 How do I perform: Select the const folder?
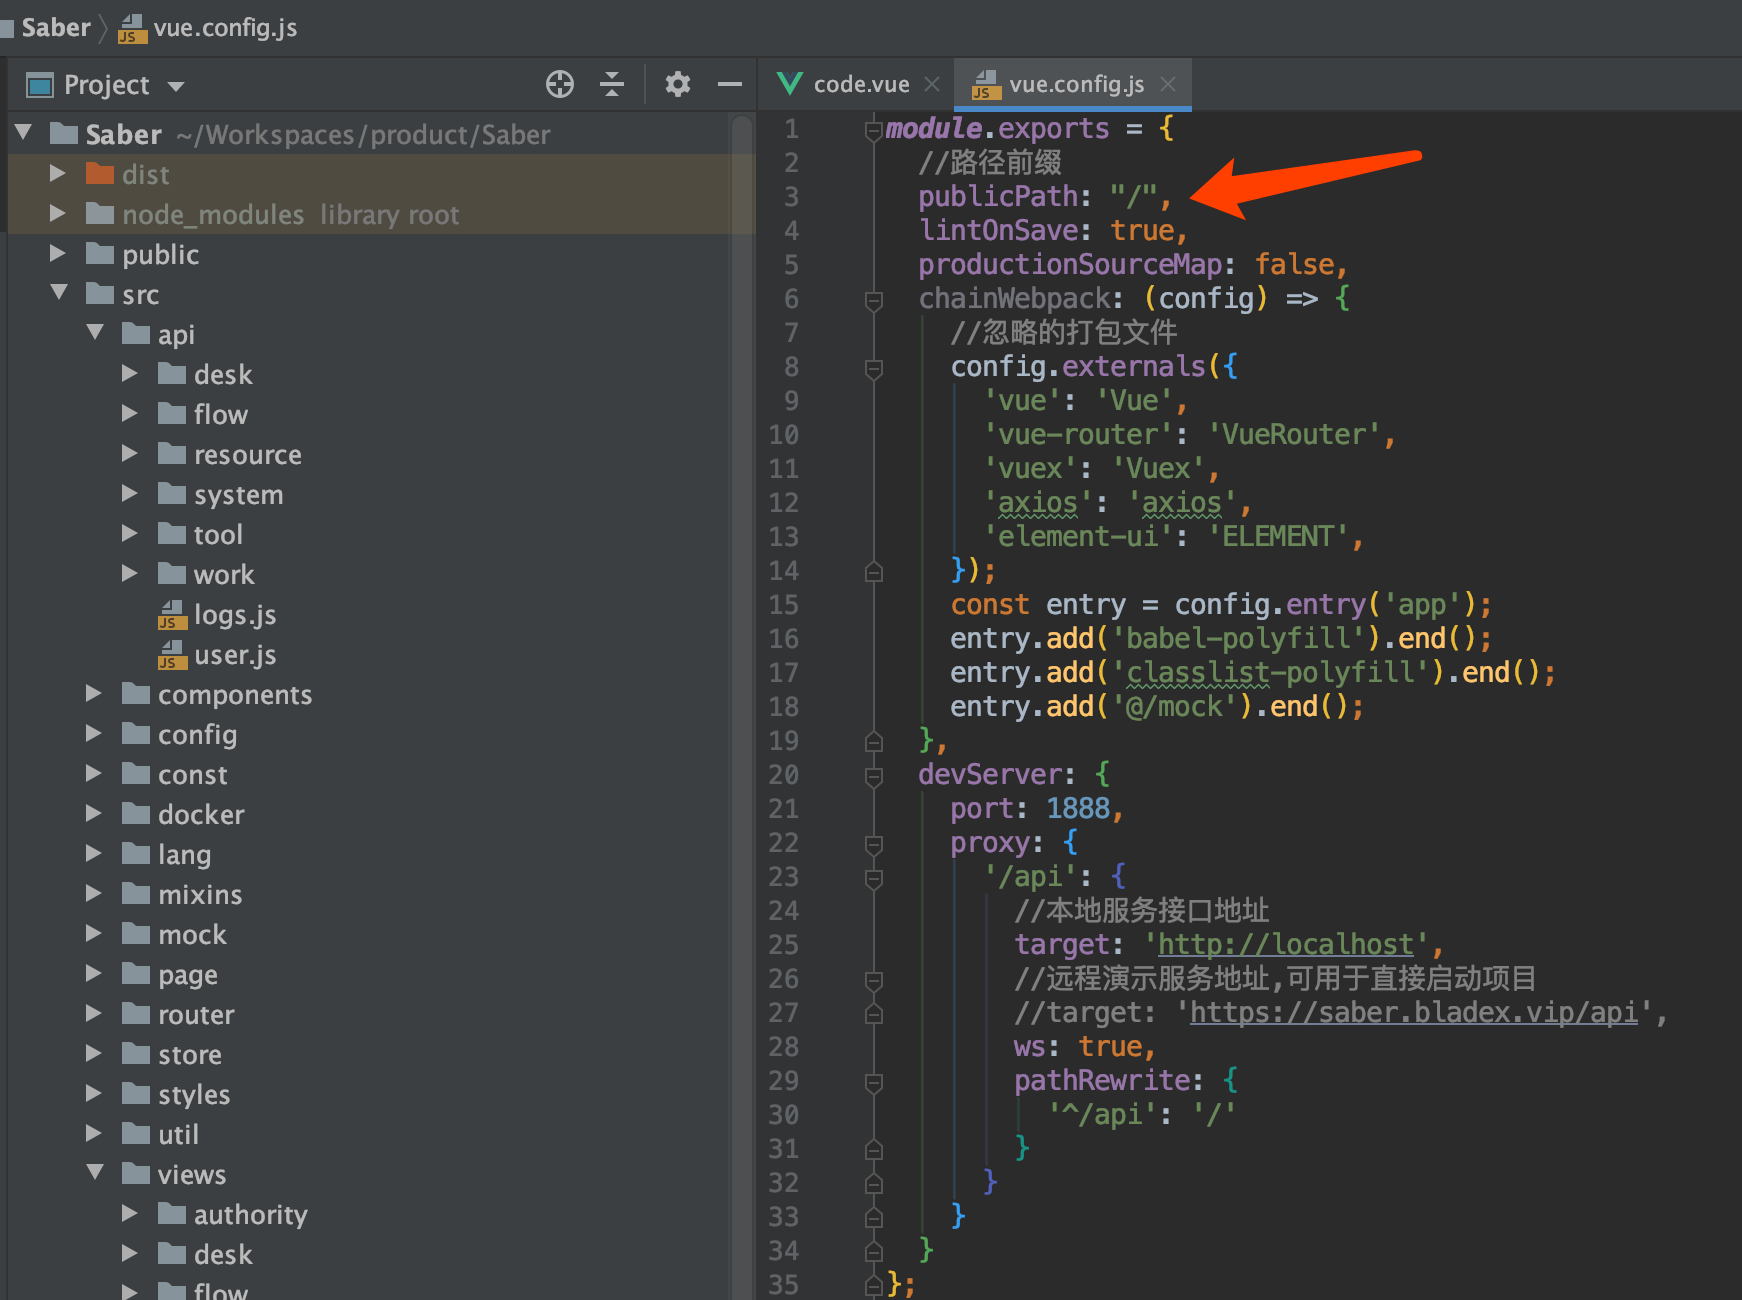click(x=193, y=775)
